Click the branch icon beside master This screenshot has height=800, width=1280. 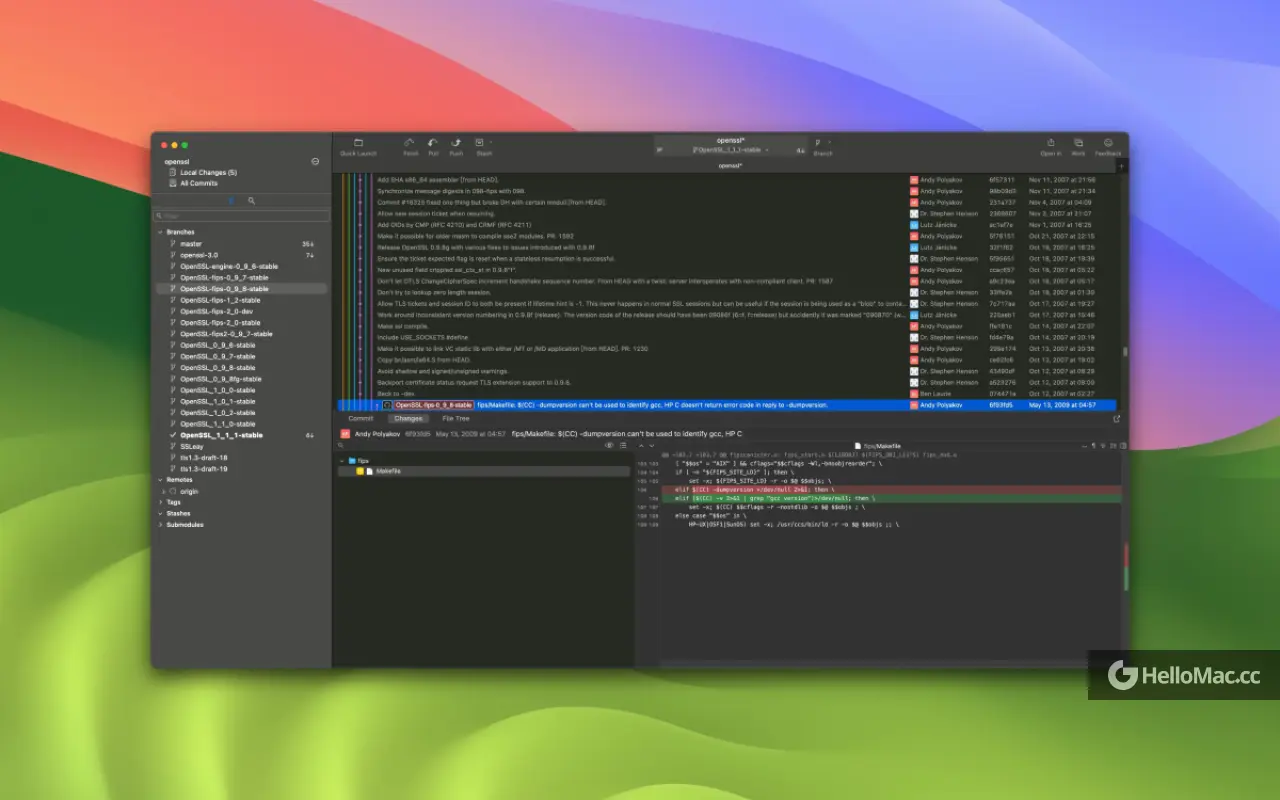pyautogui.click(x=173, y=244)
